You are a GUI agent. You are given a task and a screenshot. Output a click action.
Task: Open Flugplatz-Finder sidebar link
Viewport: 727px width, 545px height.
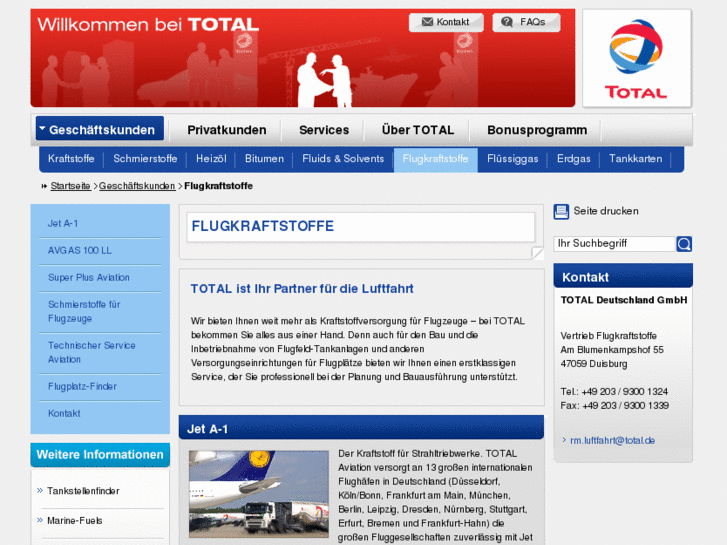[82, 386]
